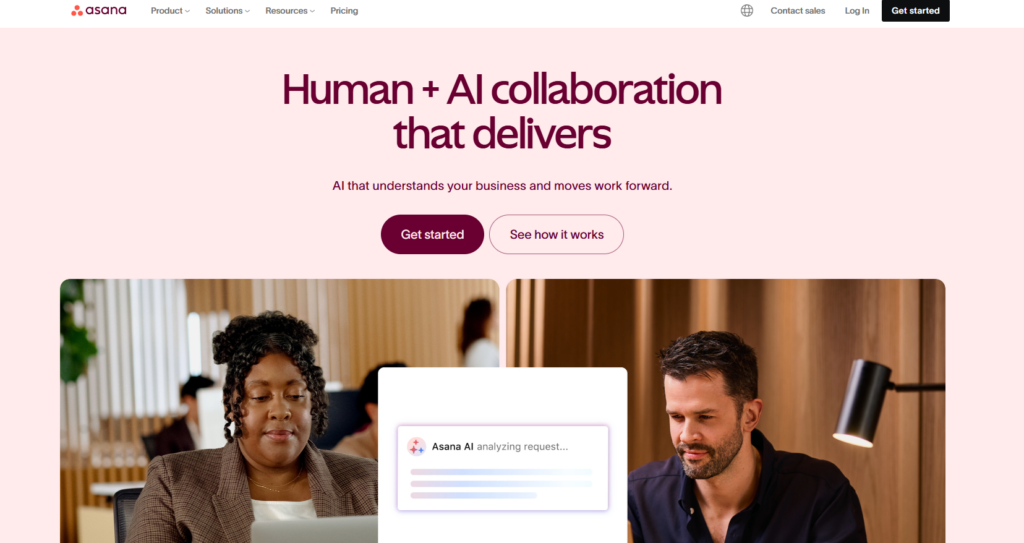Screen dimensions: 1024x543
Task: Click the Resources chevron arrow
Action: (312, 11)
